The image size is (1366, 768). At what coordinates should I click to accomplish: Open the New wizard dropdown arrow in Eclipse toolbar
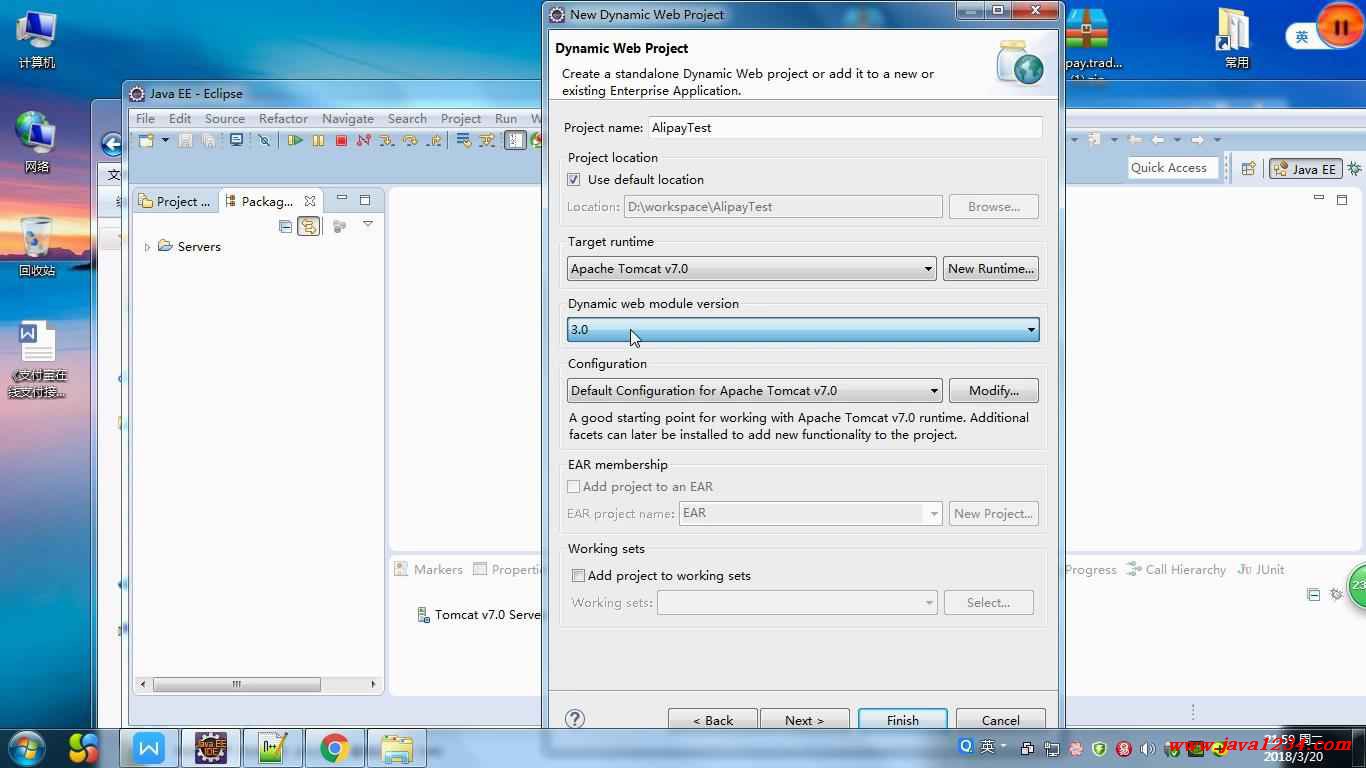(163, 141)
